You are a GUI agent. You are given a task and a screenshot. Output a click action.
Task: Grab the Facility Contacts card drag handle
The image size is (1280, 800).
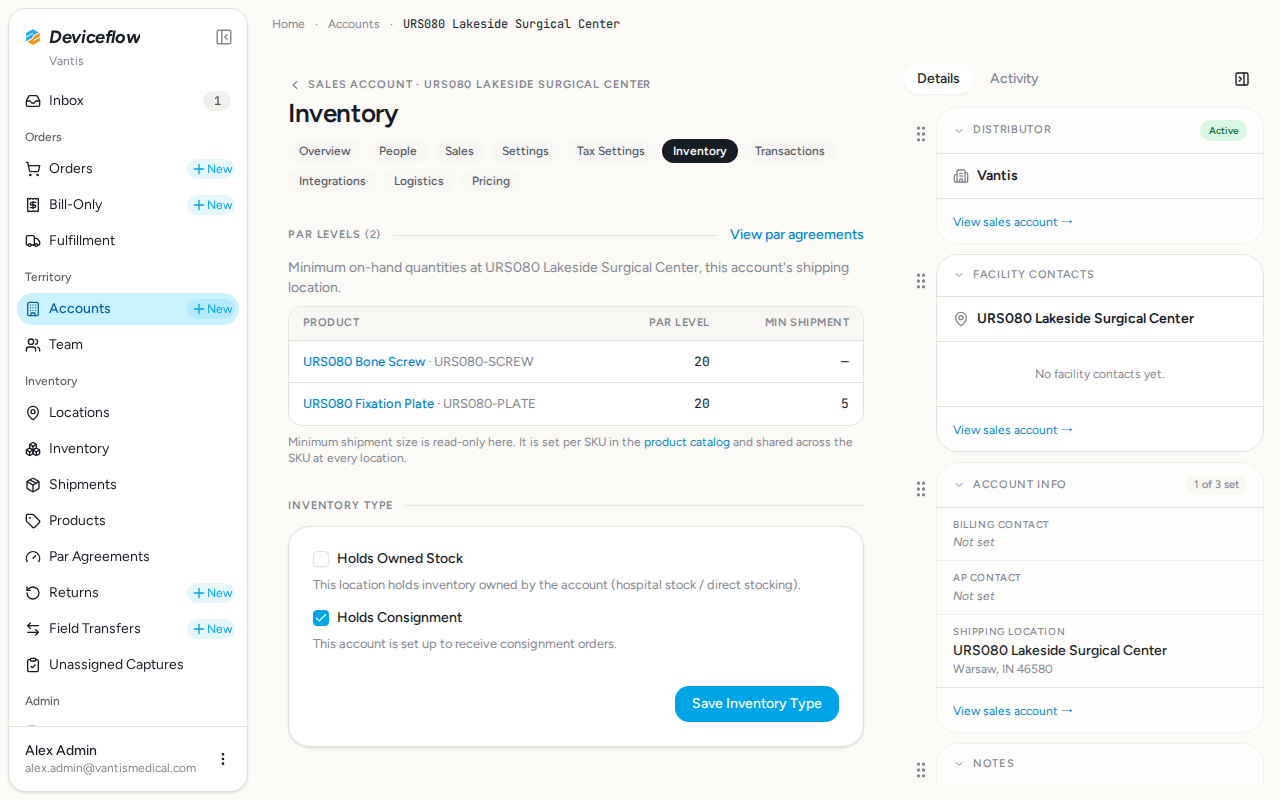point(921,281)
